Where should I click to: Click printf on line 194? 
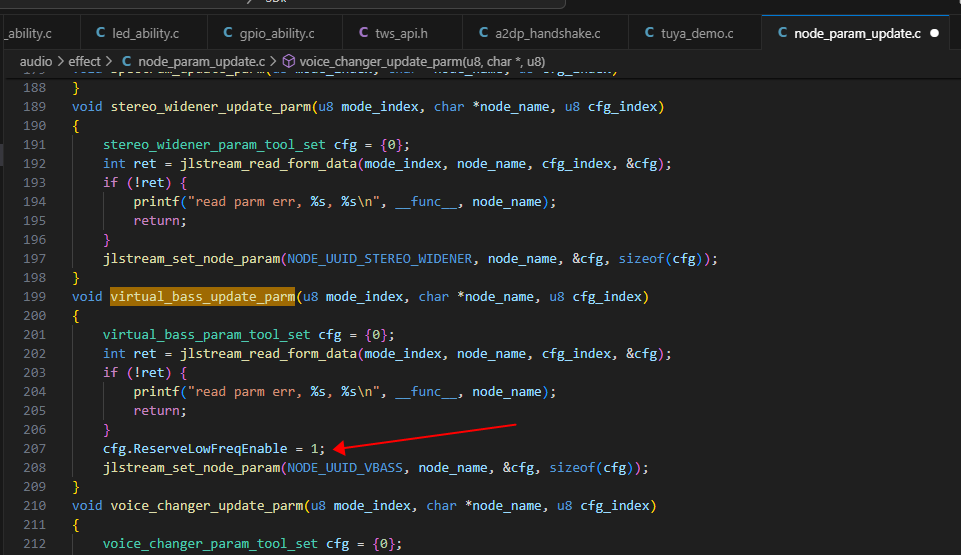[157, 202]
